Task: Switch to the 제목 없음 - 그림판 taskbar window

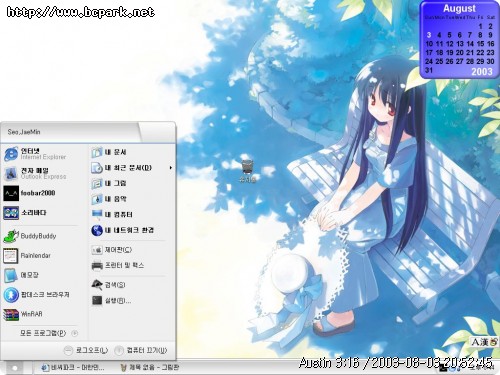Action: pos(150,368)
